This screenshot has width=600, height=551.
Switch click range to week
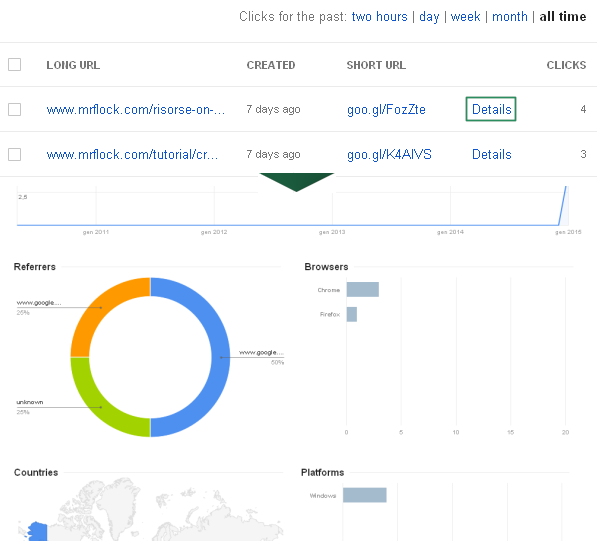pyautogui.click(x=465, y=17)
